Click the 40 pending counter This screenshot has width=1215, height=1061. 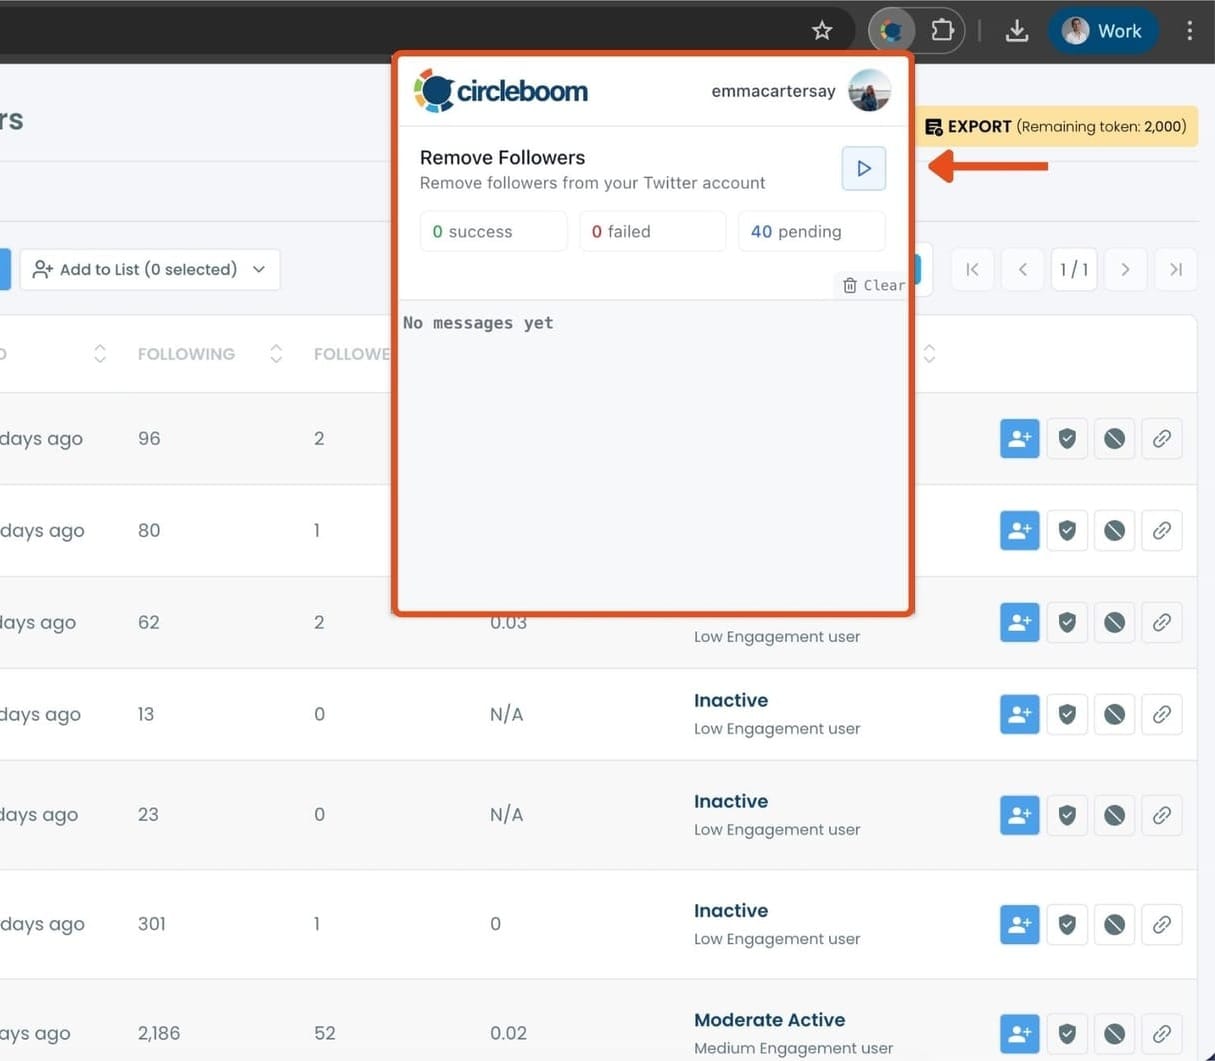(811, 231)
